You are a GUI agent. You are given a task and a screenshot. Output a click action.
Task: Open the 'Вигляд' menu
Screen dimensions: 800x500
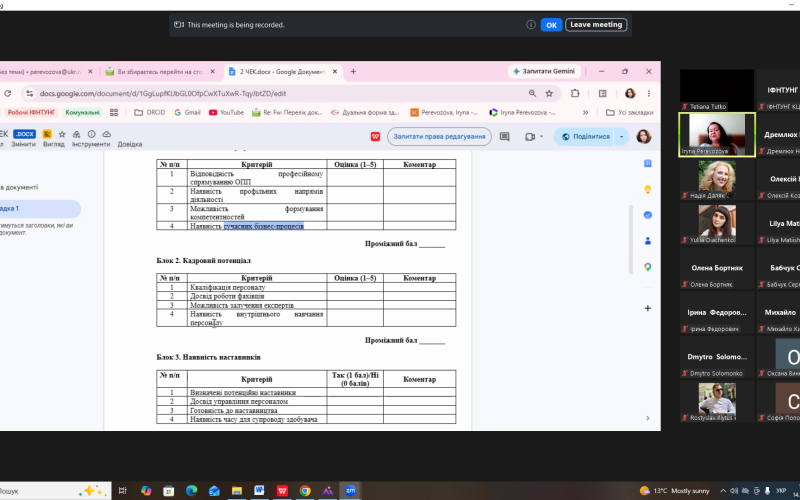point(54,144)
